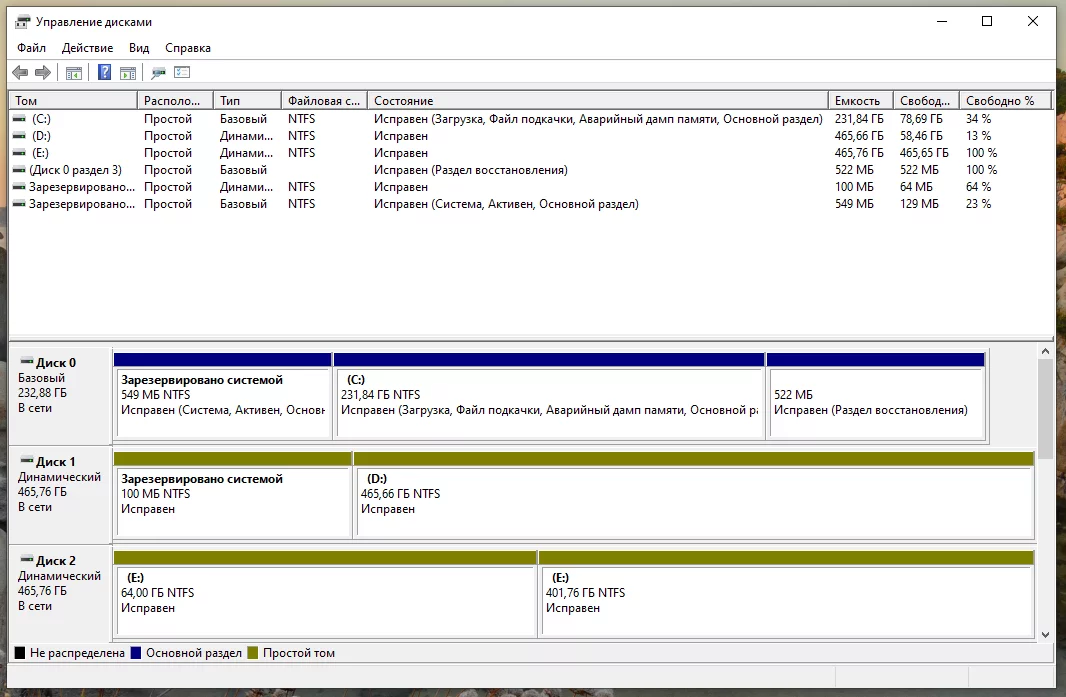
Task: Click the Back arrow in the toolbar
Action: [x=20, y=73]
